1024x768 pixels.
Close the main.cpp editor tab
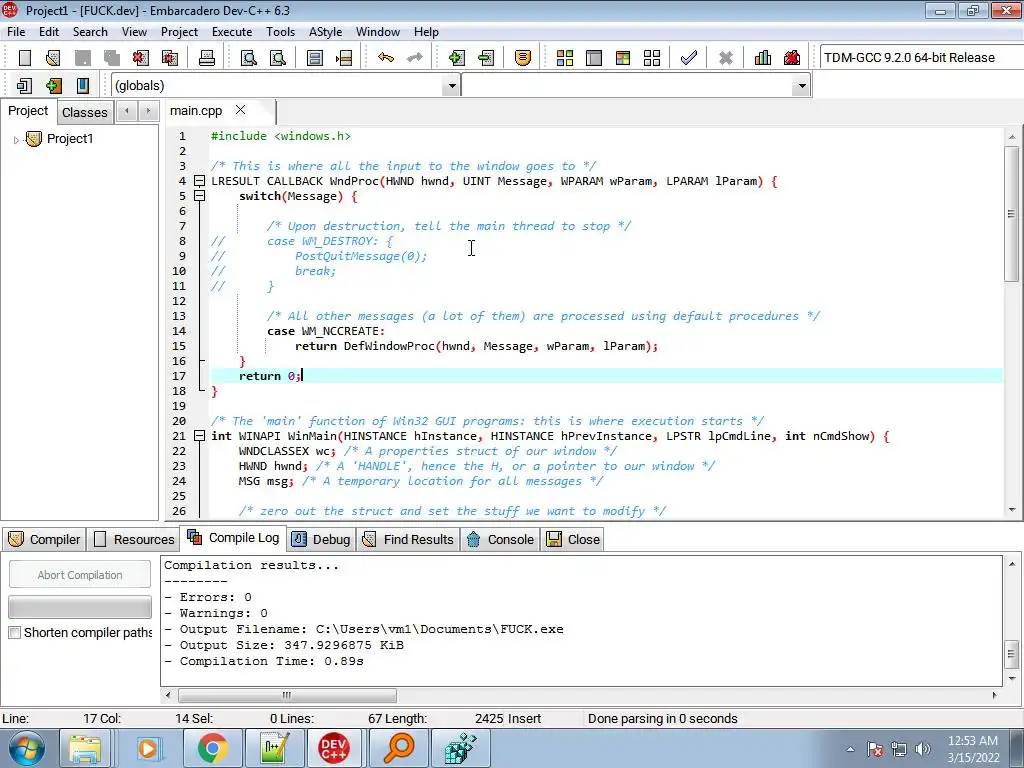(x=240, y=110)
